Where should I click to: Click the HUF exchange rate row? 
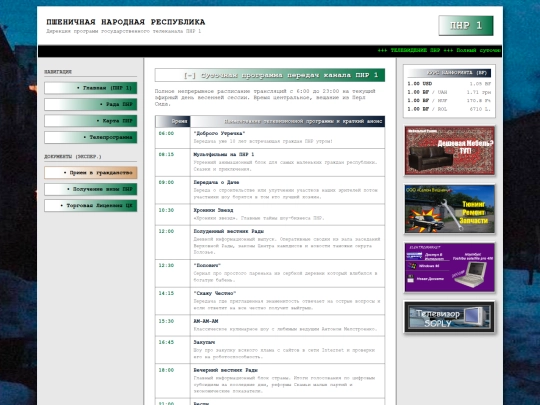449,101
